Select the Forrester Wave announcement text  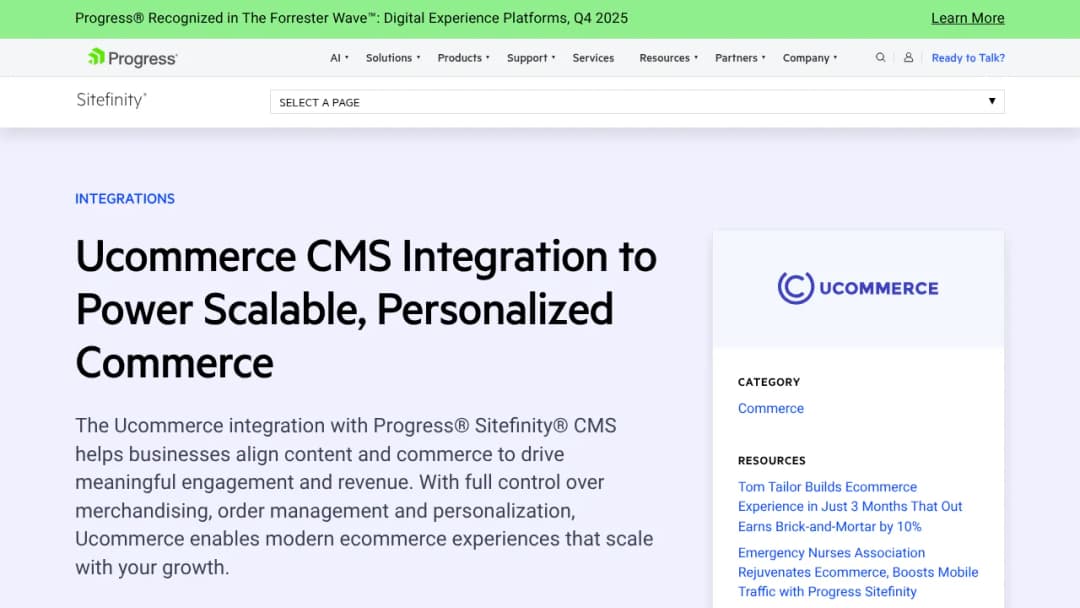point(351,19)
